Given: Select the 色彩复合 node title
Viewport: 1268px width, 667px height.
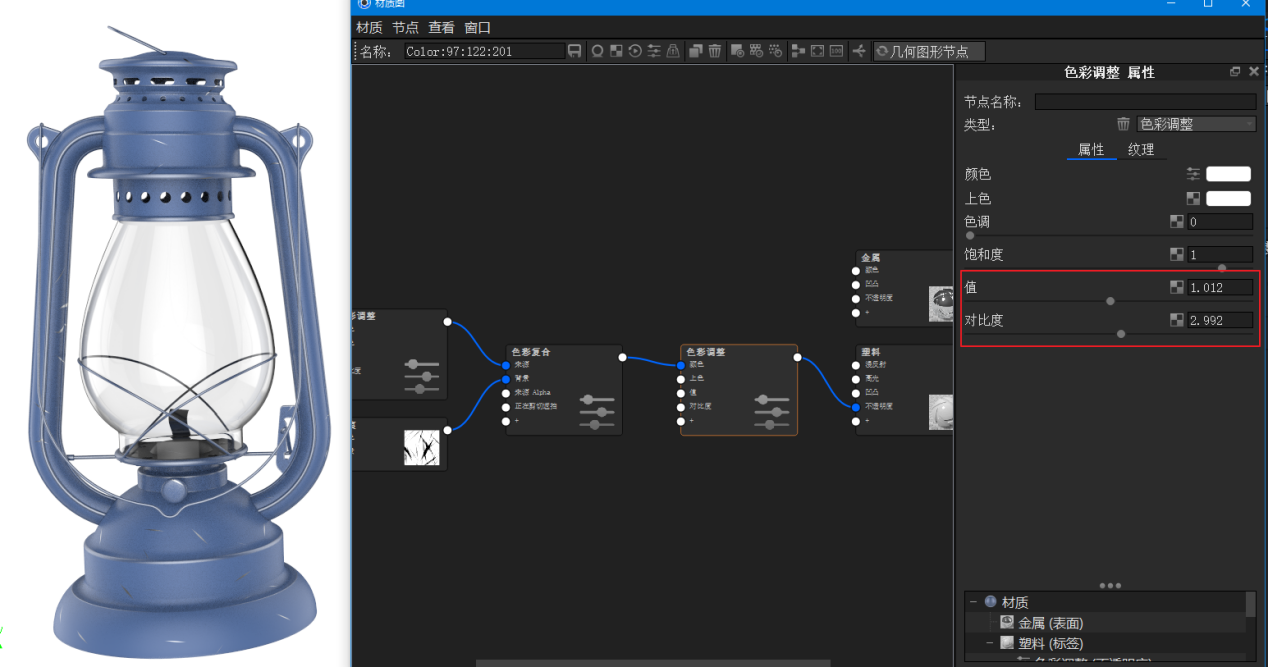Looking at the screenshot, I should tap(531, 352).
